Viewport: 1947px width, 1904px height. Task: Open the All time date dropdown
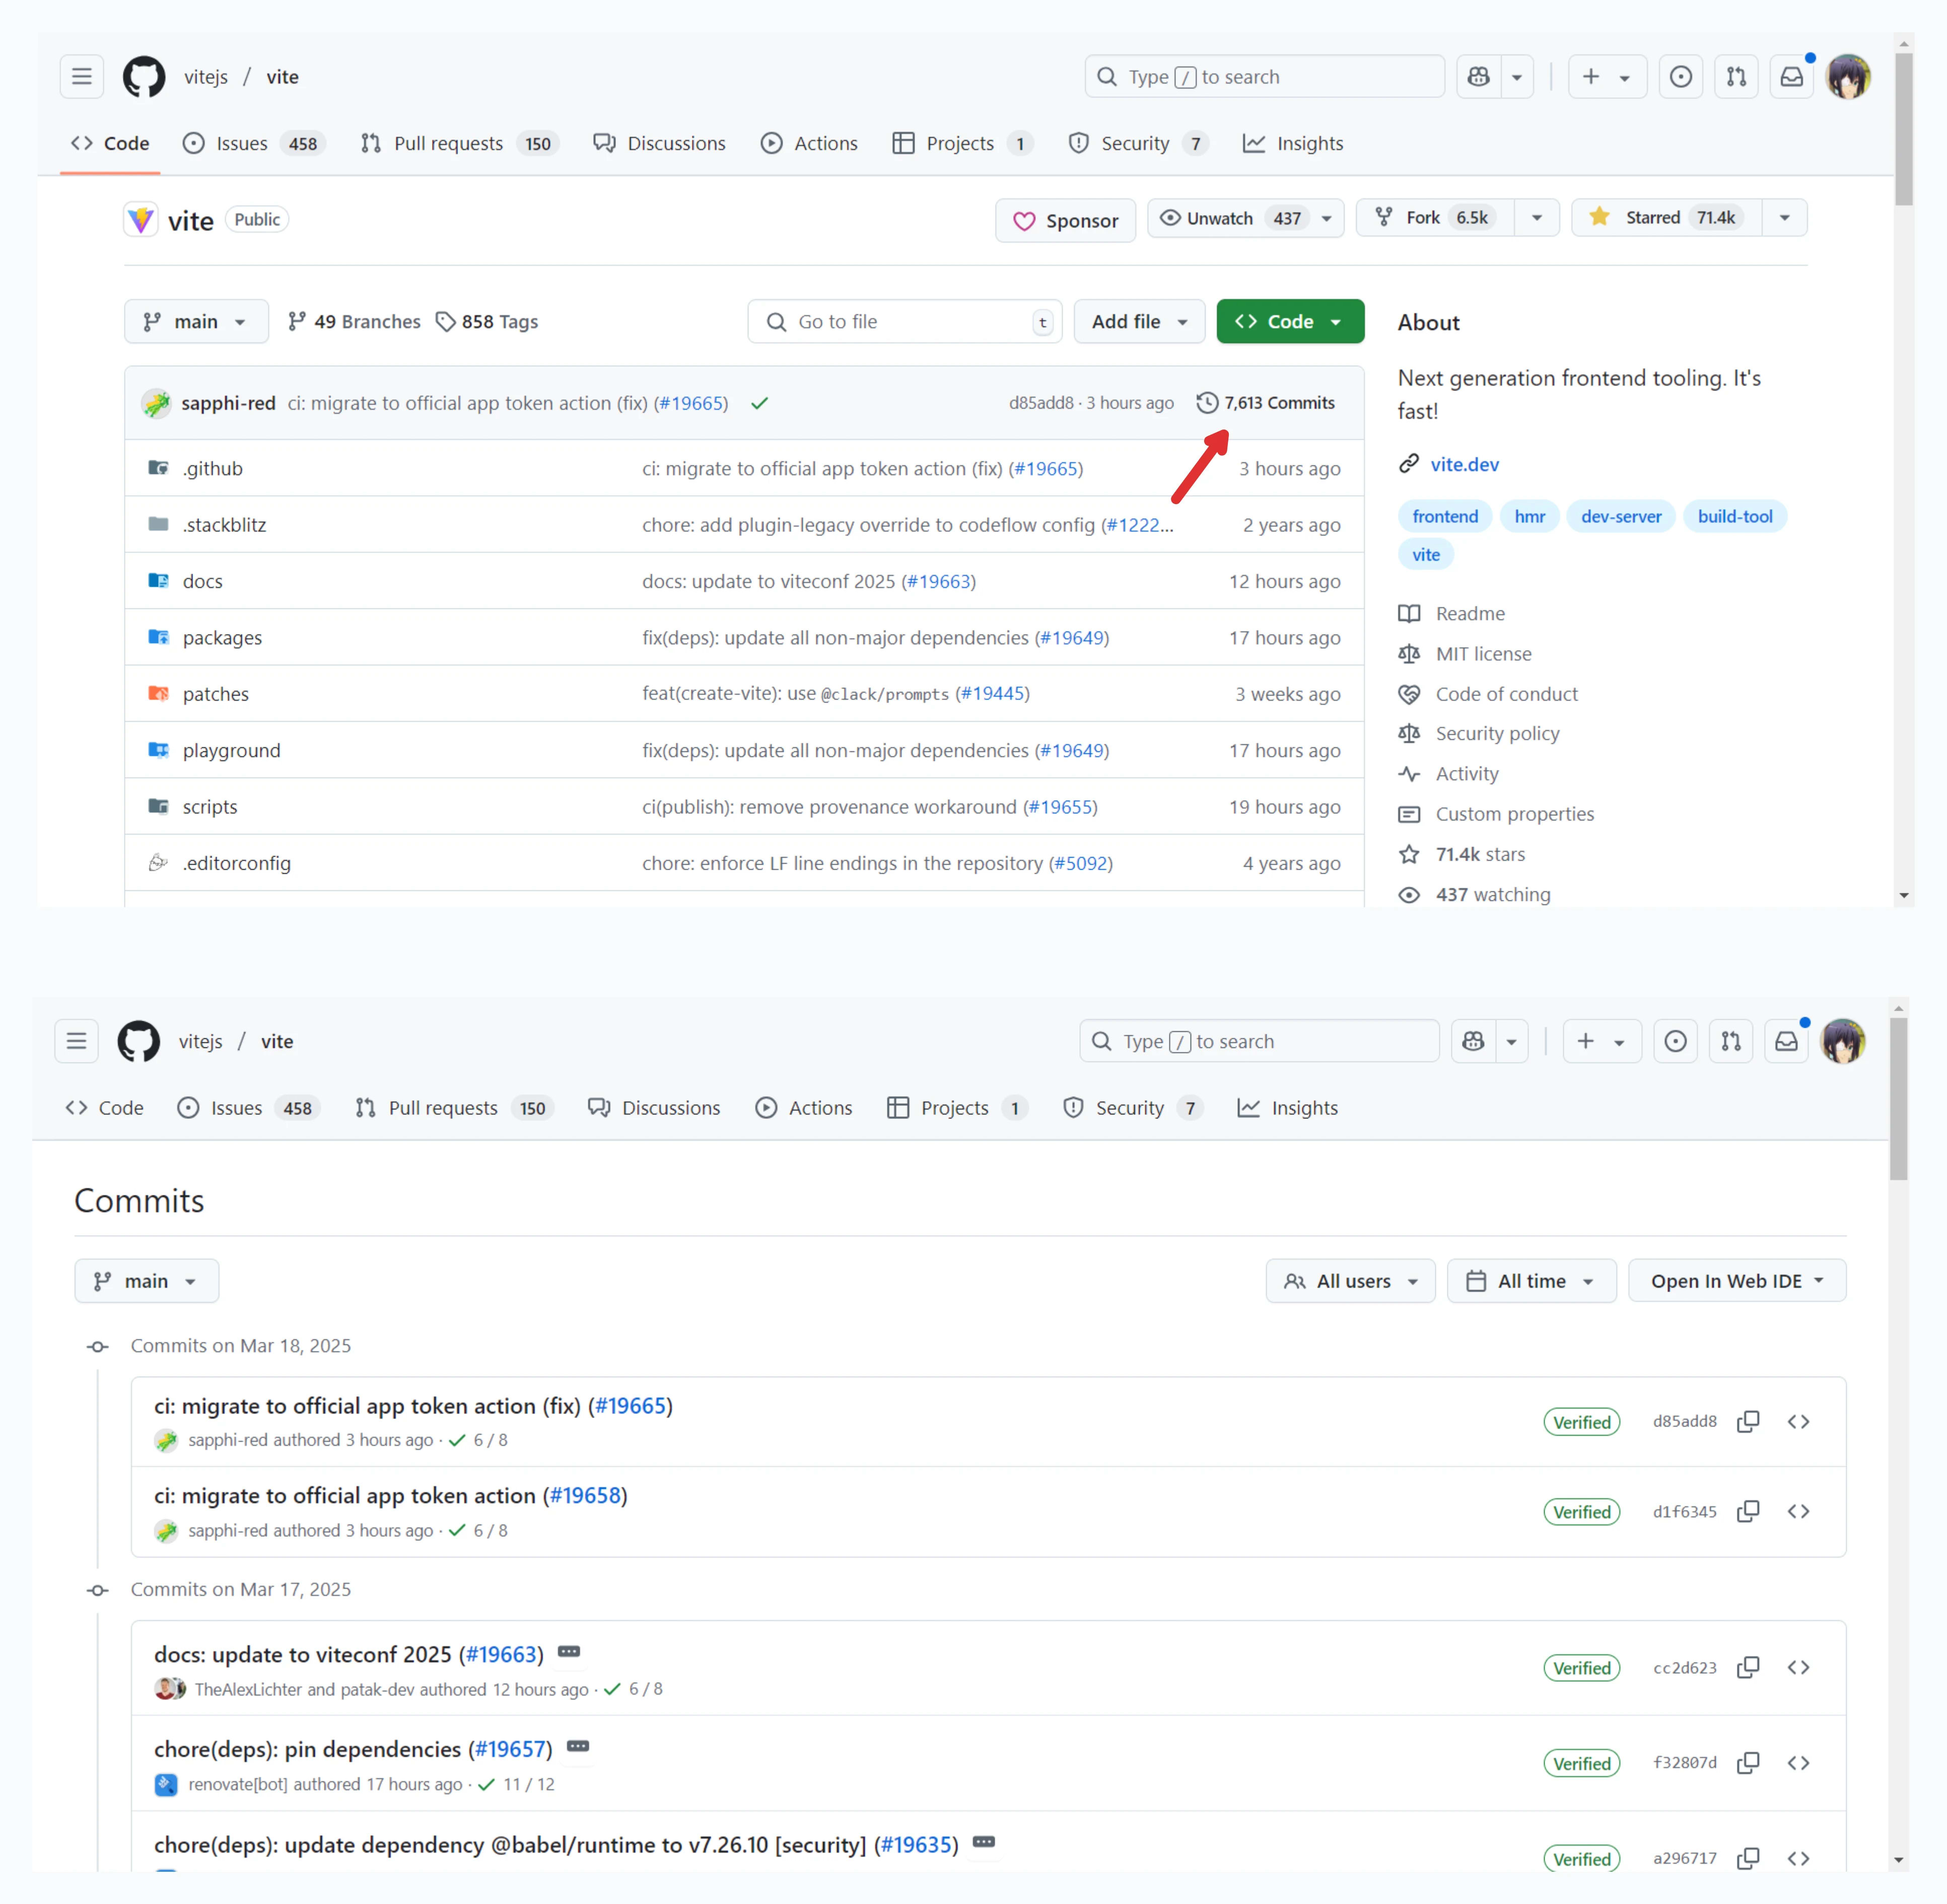(x=1531, y=1281)
